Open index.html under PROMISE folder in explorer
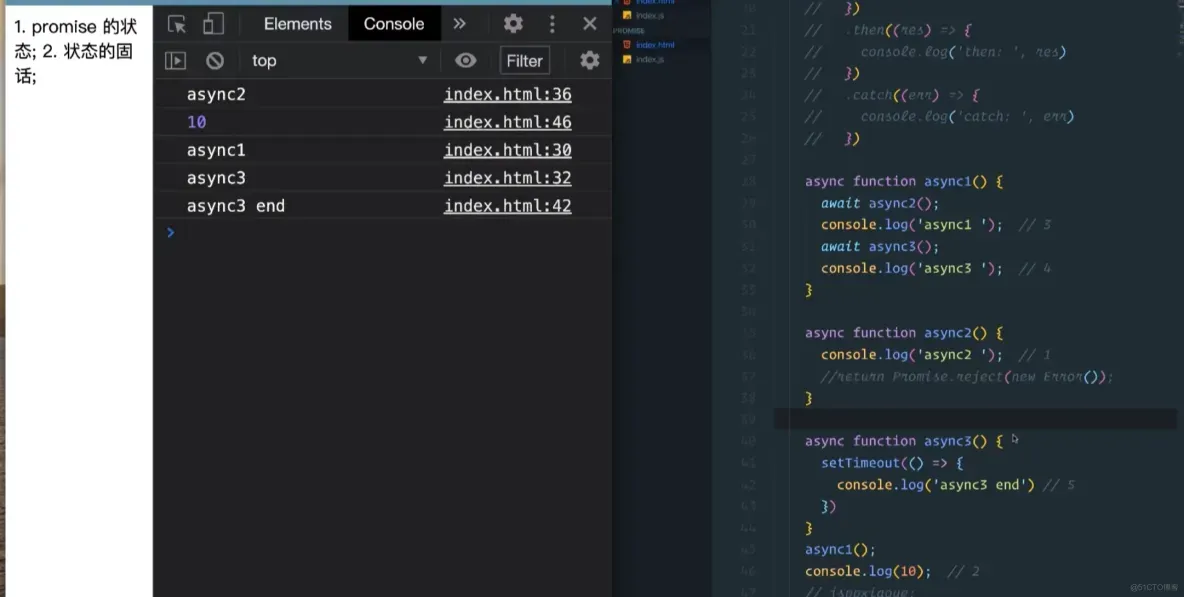This screenshot has width=1184, height=597. point(656,45)
